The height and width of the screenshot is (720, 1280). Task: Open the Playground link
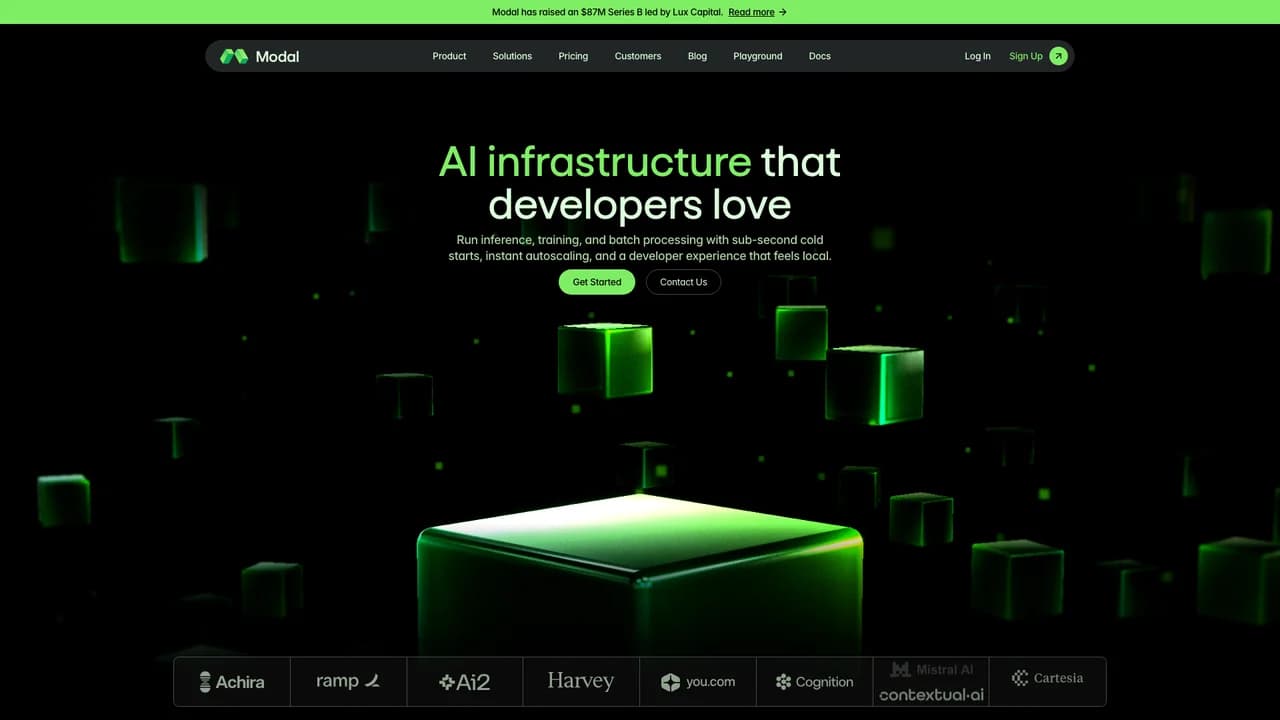tap(758, 56)
